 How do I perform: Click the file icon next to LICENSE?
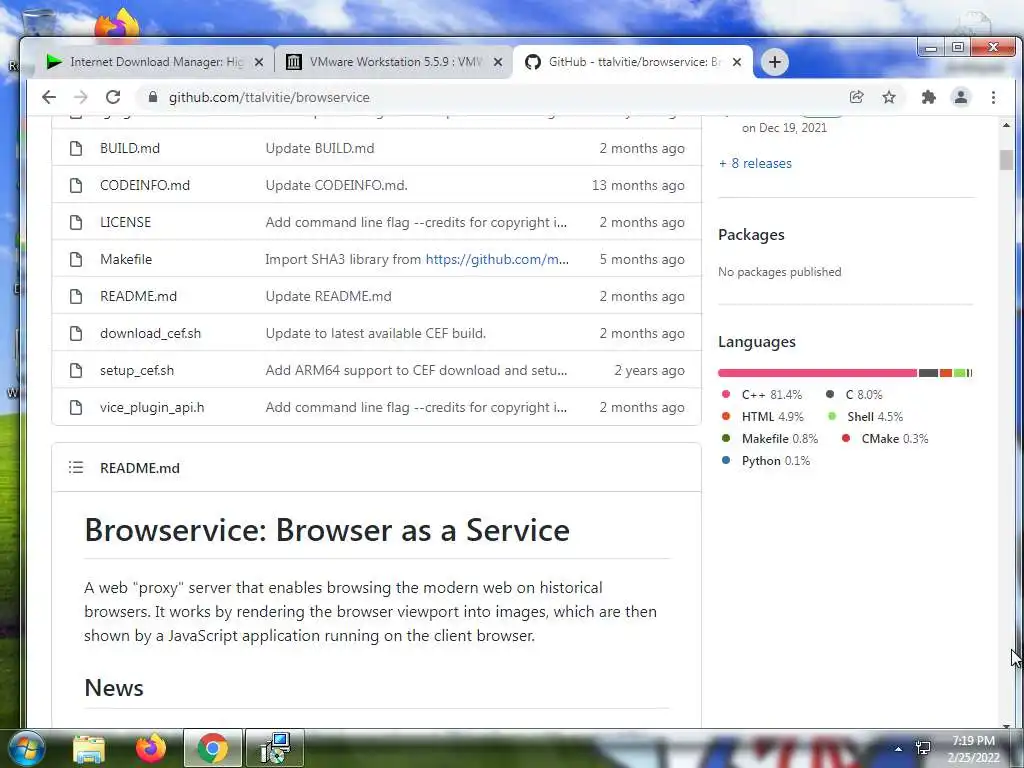pos(76,222)
